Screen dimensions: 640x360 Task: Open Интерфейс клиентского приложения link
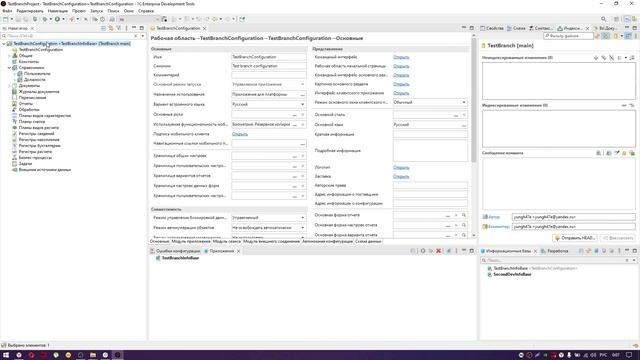401,93
